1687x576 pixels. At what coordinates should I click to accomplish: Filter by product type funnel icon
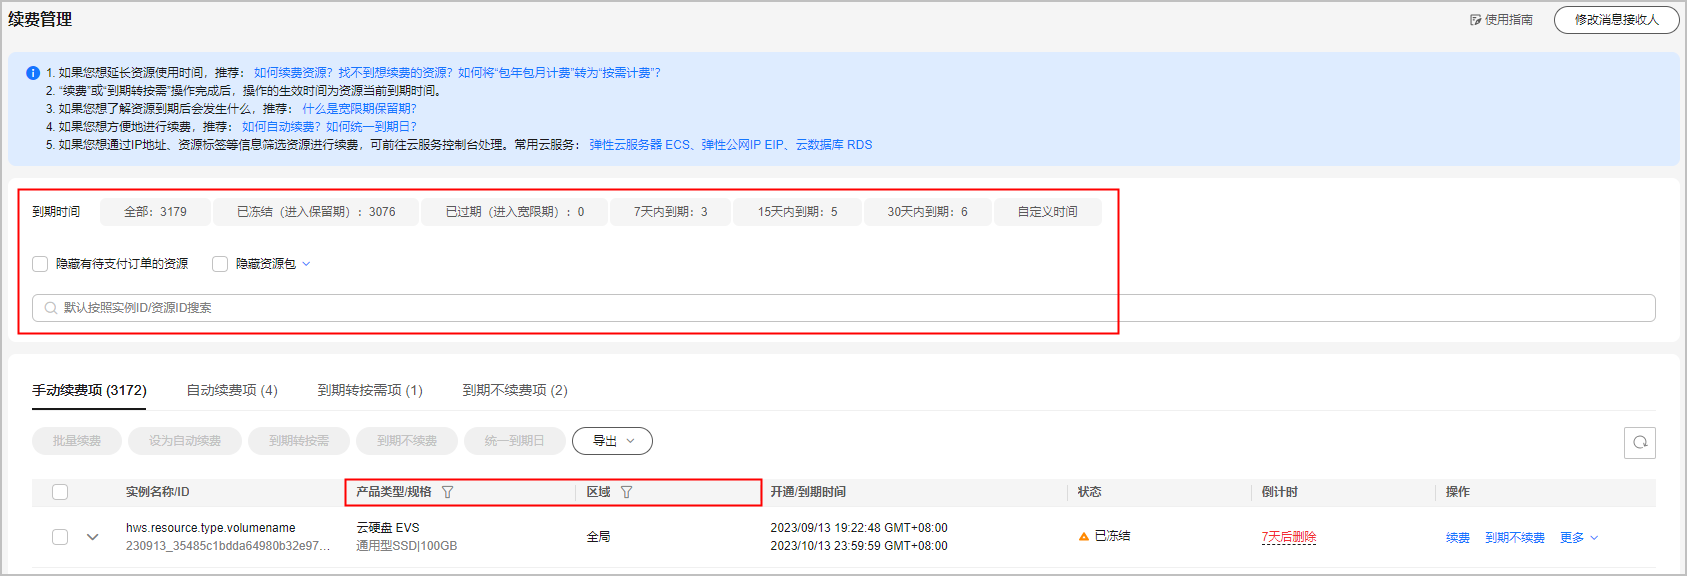[448, 492]
